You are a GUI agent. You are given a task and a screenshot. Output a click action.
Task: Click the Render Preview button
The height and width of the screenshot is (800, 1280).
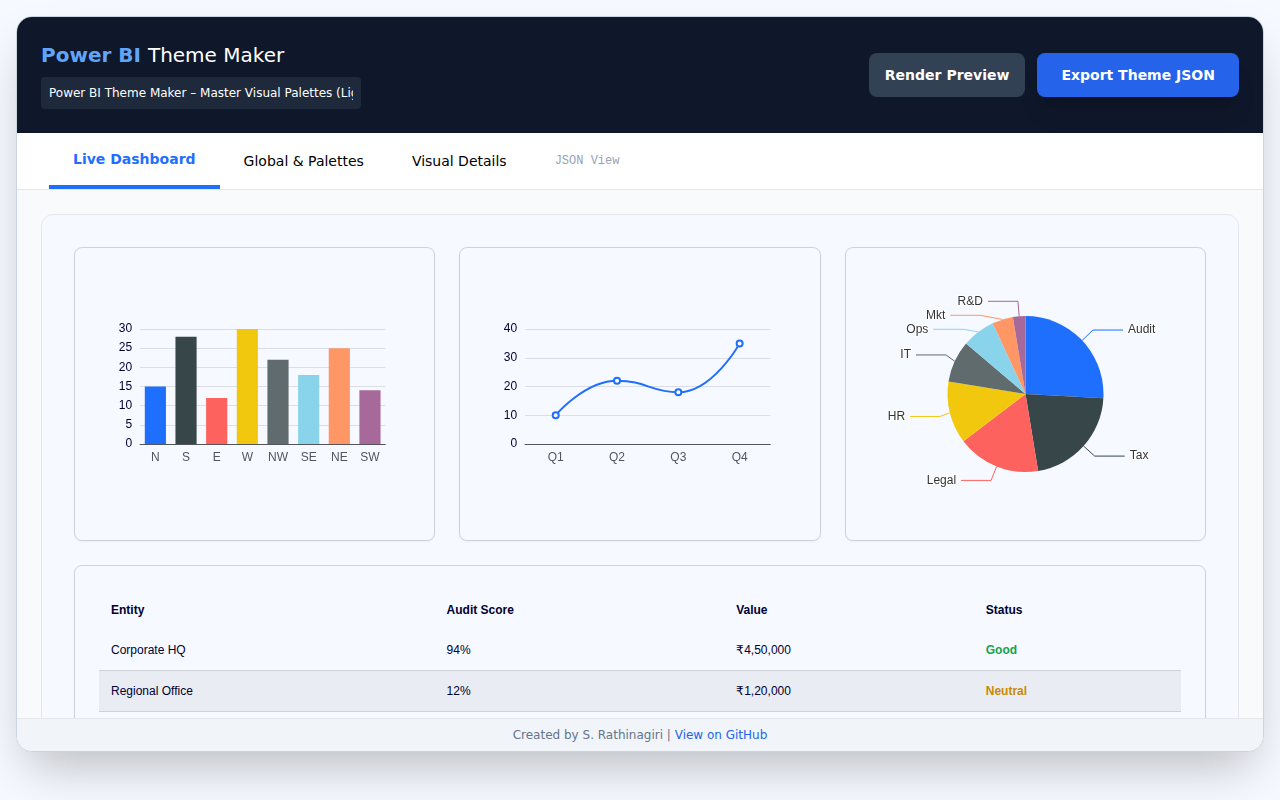(946, 74)
